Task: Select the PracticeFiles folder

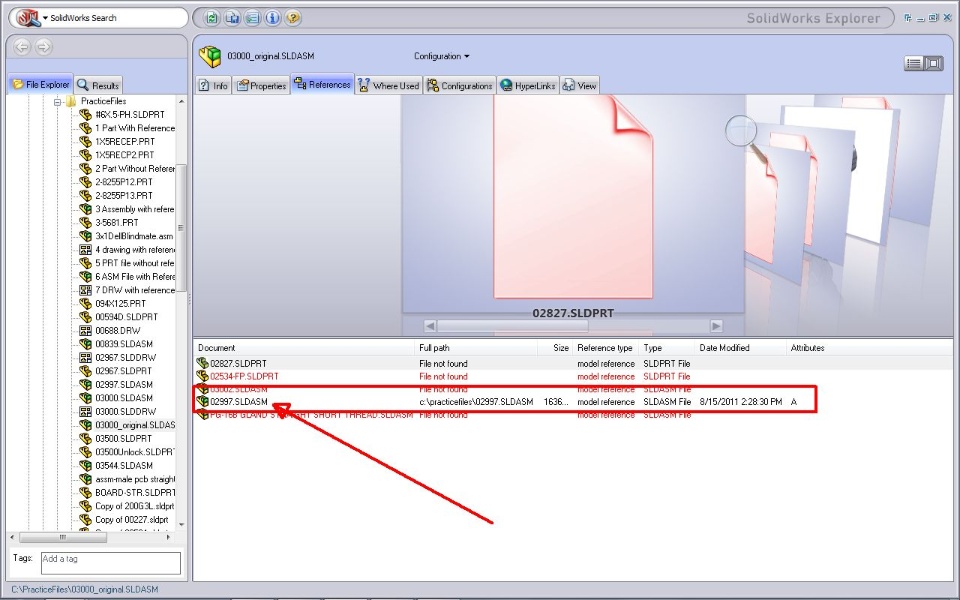Action: 103,101
